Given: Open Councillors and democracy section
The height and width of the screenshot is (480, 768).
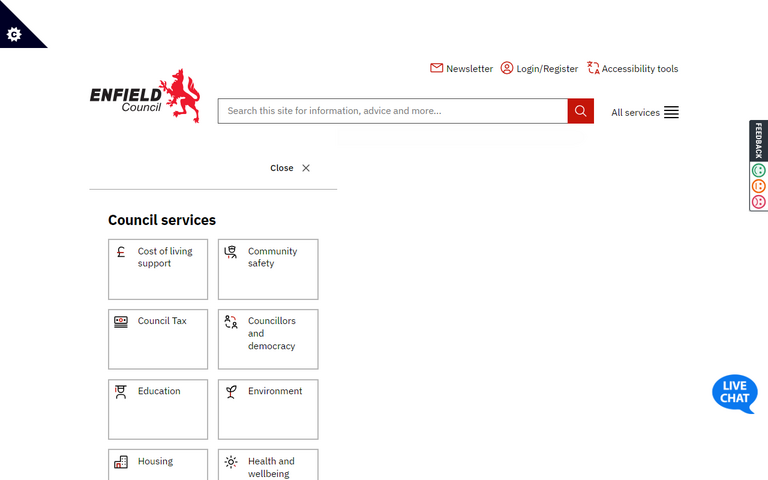Looking at the screenshot, I should (268, 339).
